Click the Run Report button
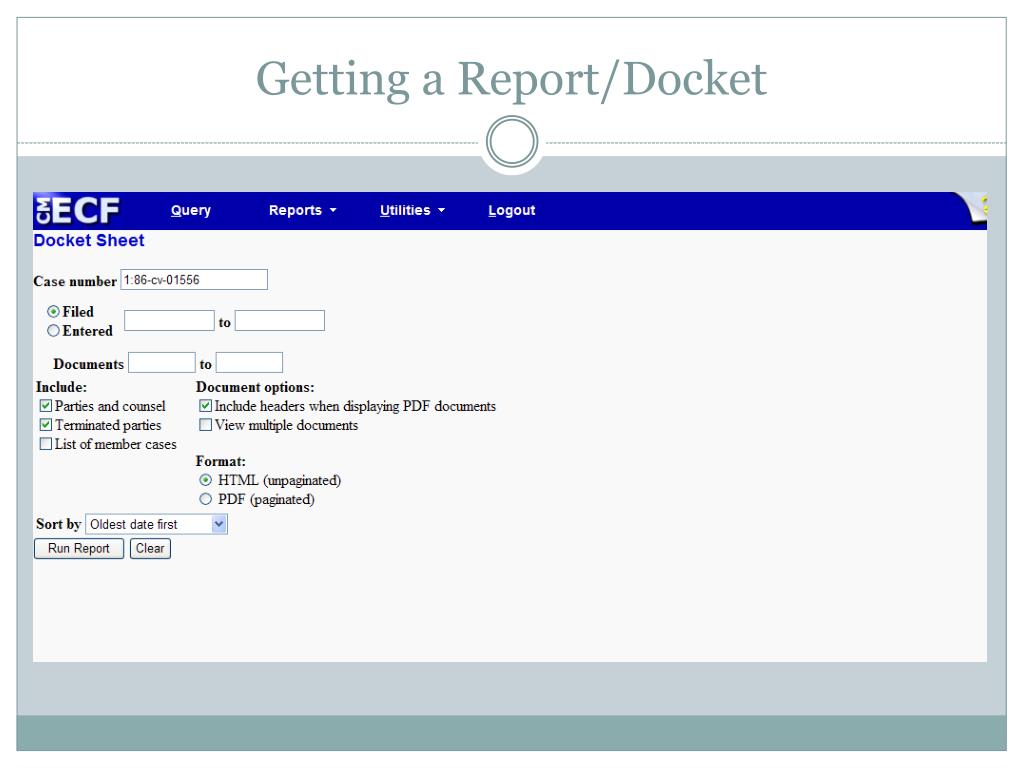Viewport: 1024px width, 768px height. click(77, 548)
